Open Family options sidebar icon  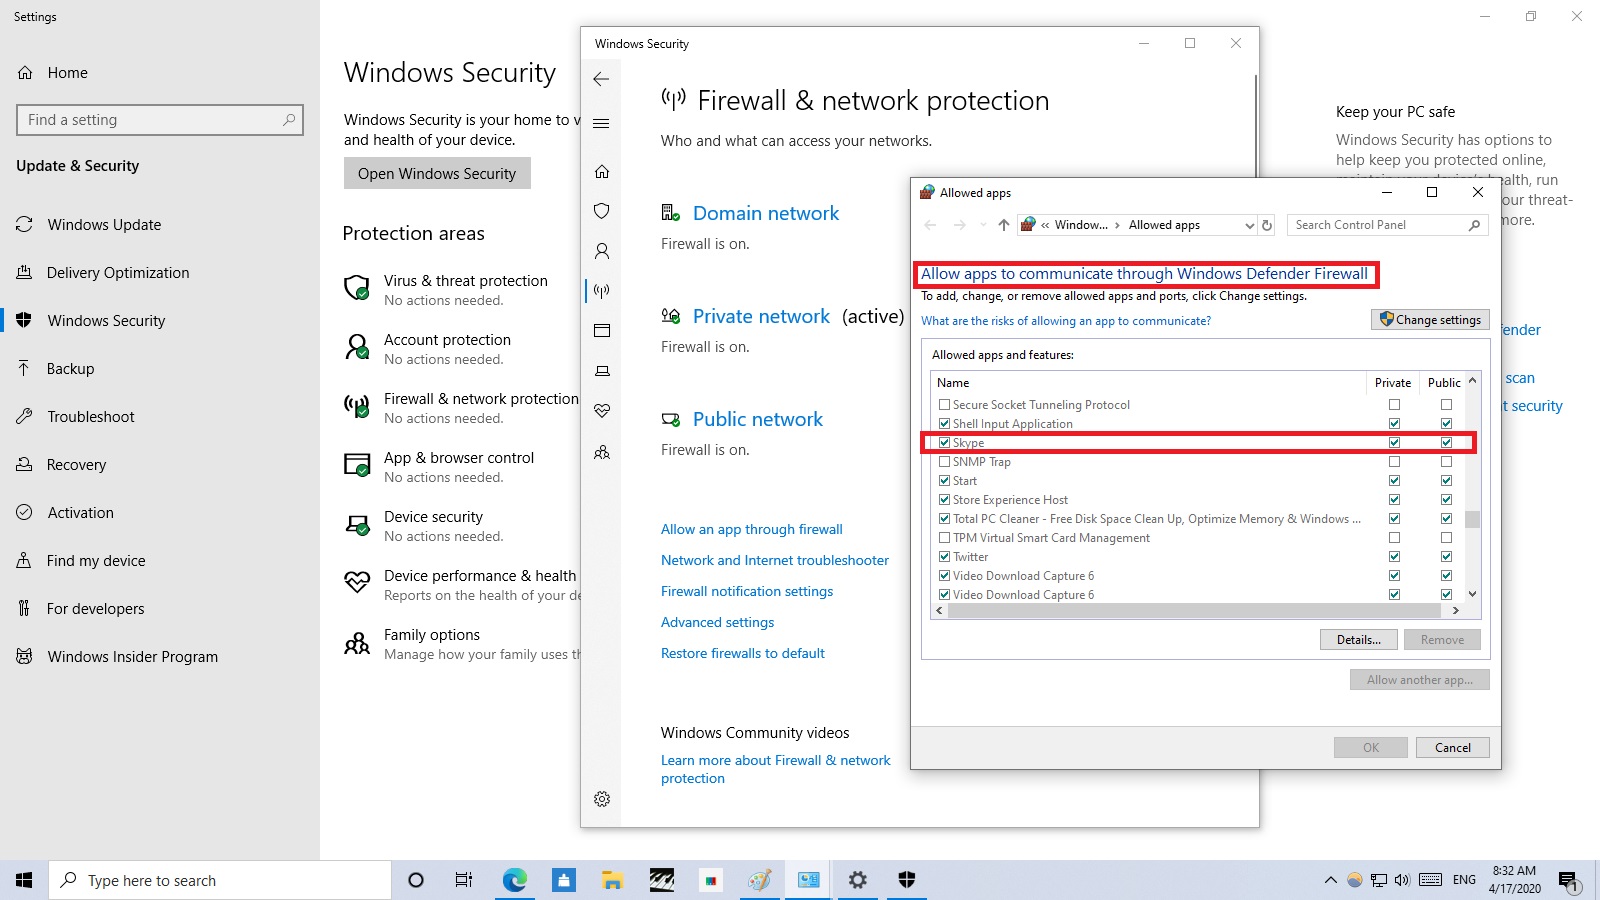602,452
